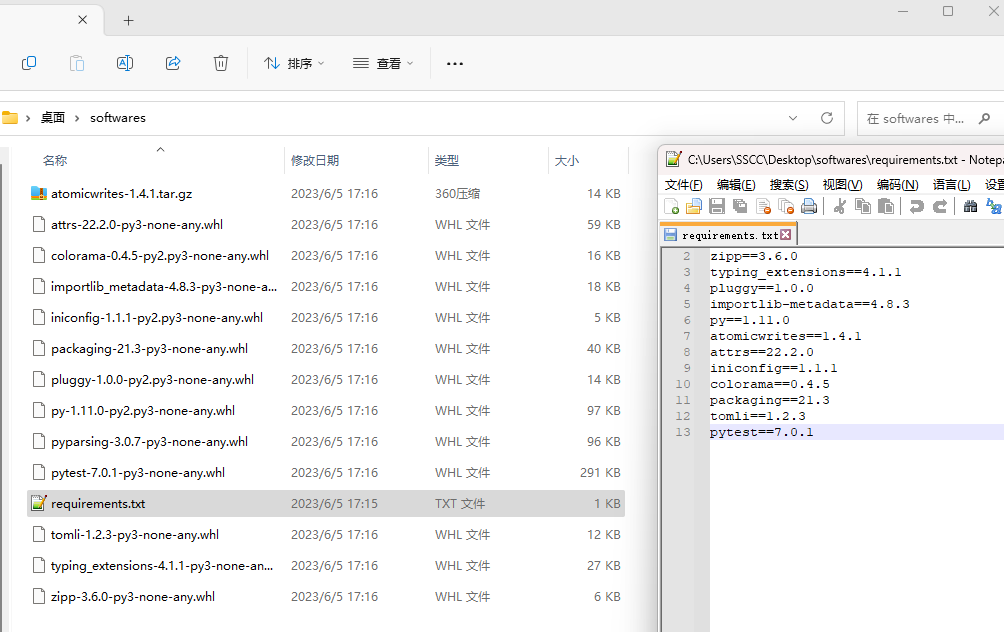This screenshot has width=1004, height=632.
Task: Expand the chevron before 桌面 breadcrumb
Action: (28, 118)
